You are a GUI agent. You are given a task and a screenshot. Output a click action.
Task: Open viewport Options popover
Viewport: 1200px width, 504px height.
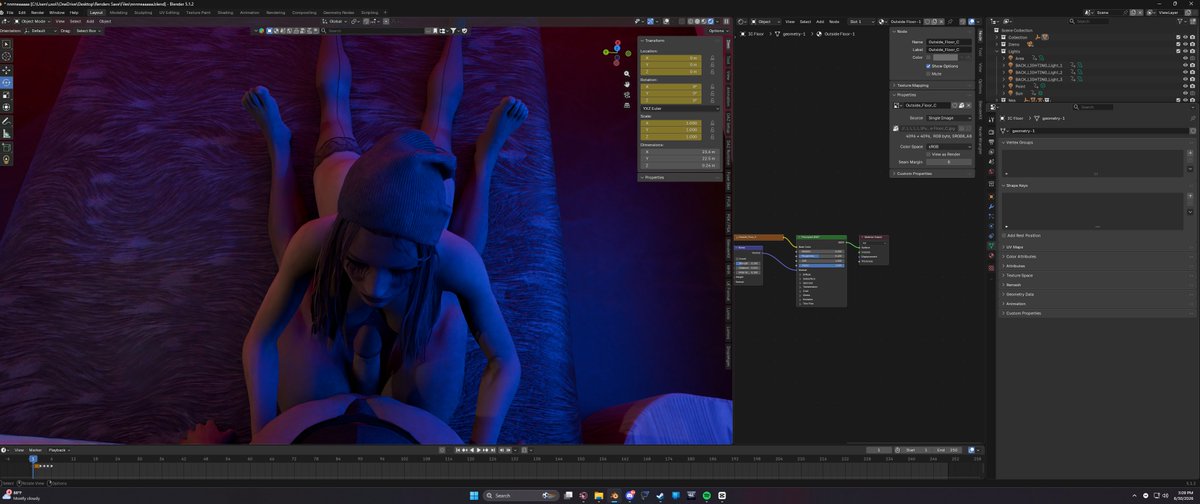716,31
